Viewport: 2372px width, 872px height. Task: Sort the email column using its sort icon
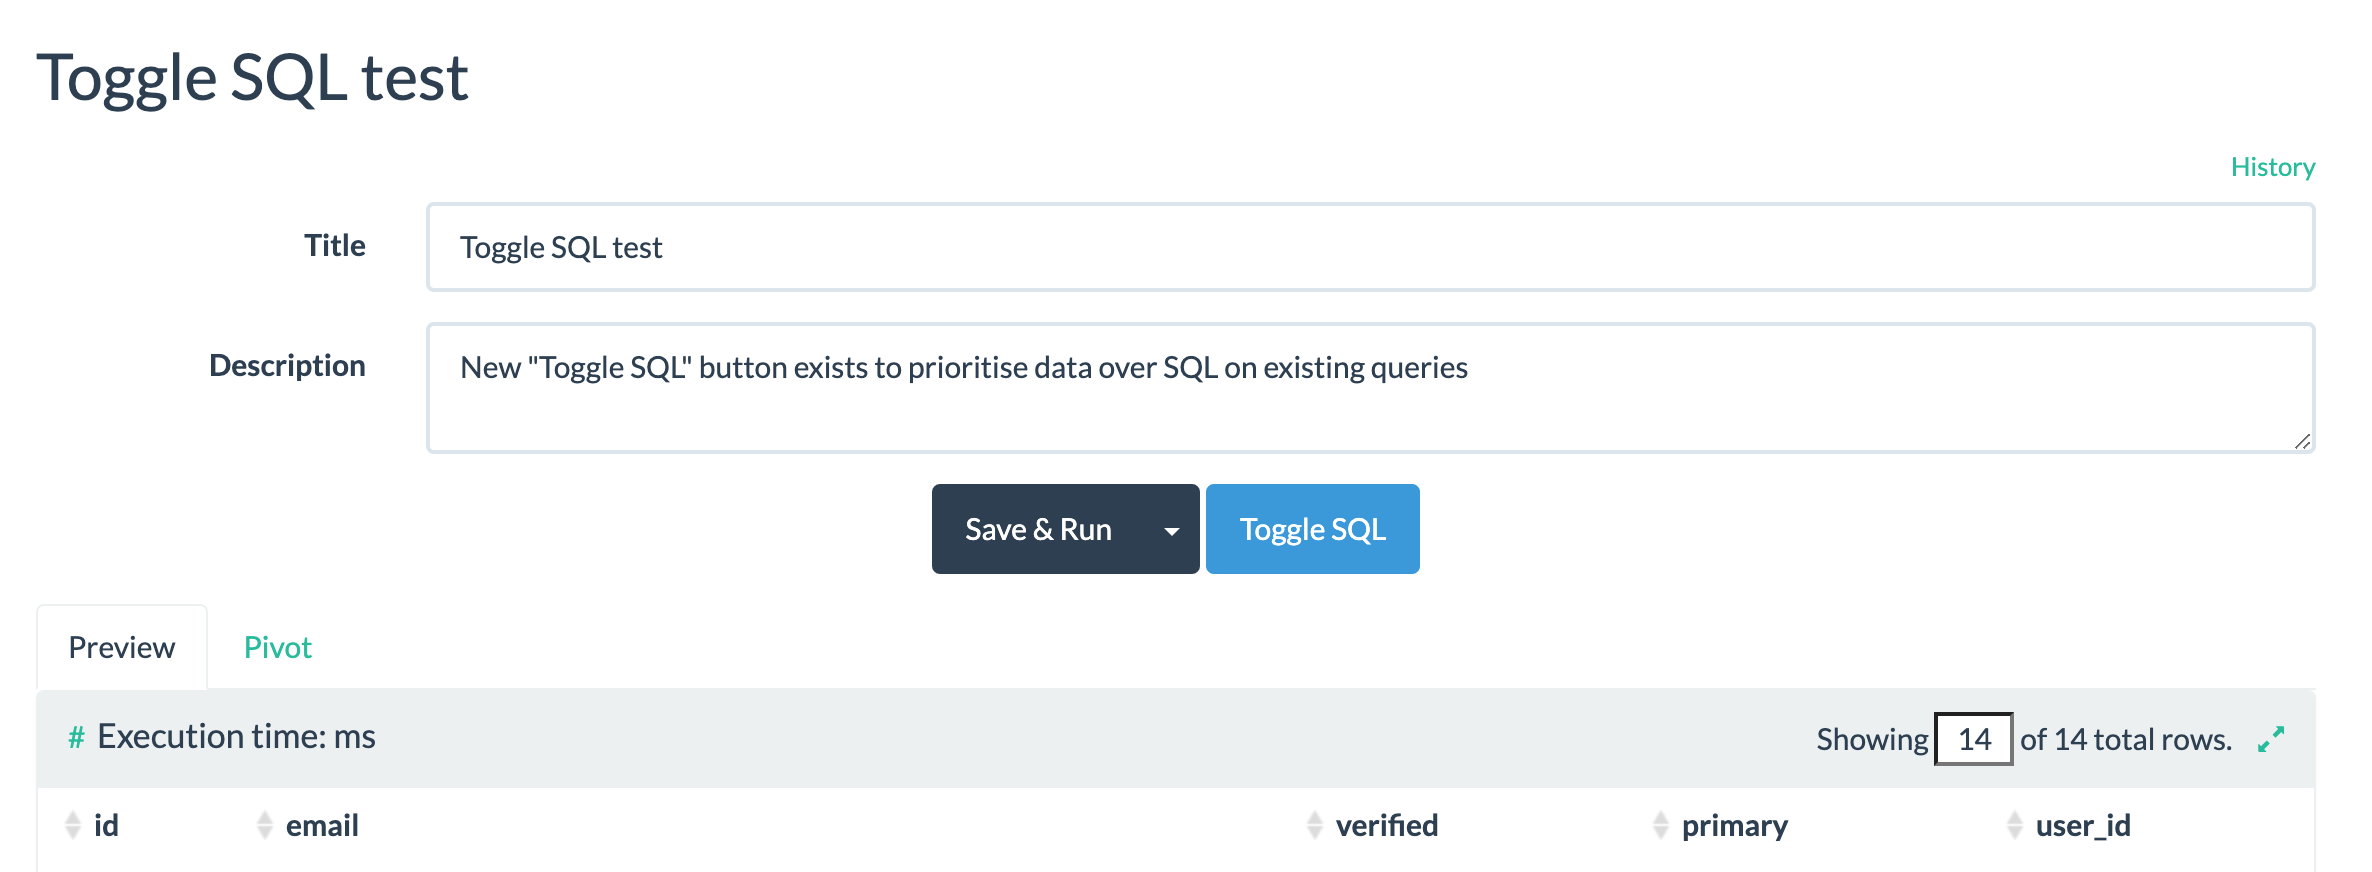coord(262,825)
